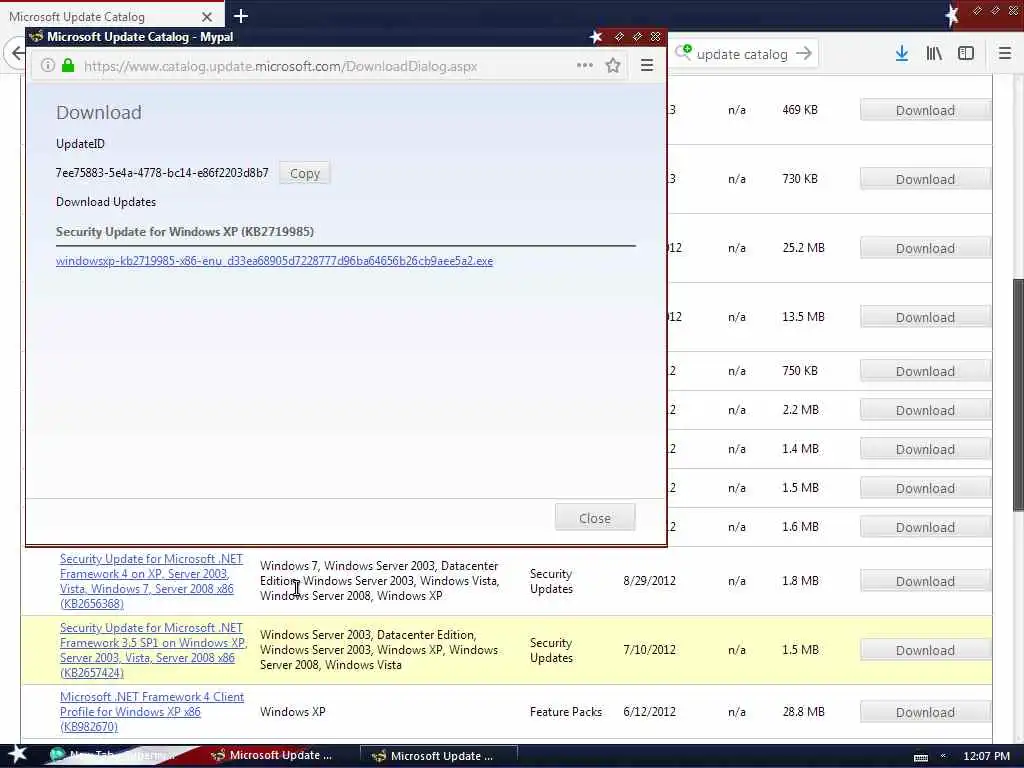Click the green padlock security icon
Viewport: 1024px width, 768px height.
pos(68,65)
